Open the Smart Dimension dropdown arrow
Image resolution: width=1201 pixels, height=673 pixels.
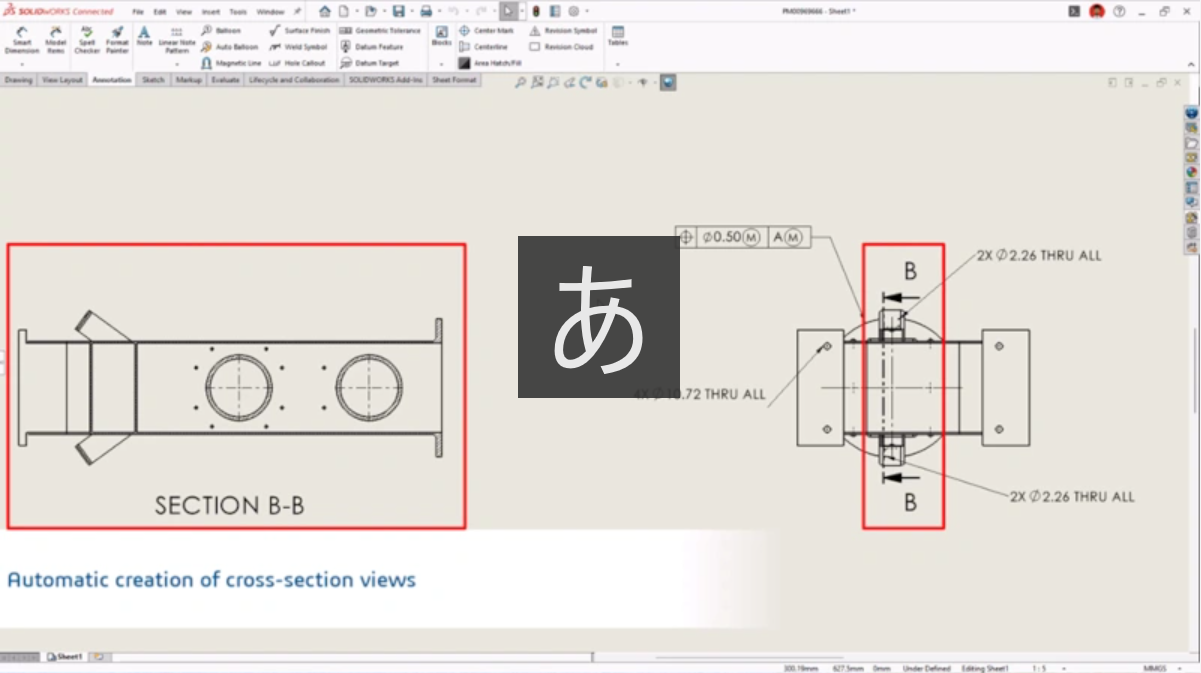pyautogui.click(x=22, y=64)
